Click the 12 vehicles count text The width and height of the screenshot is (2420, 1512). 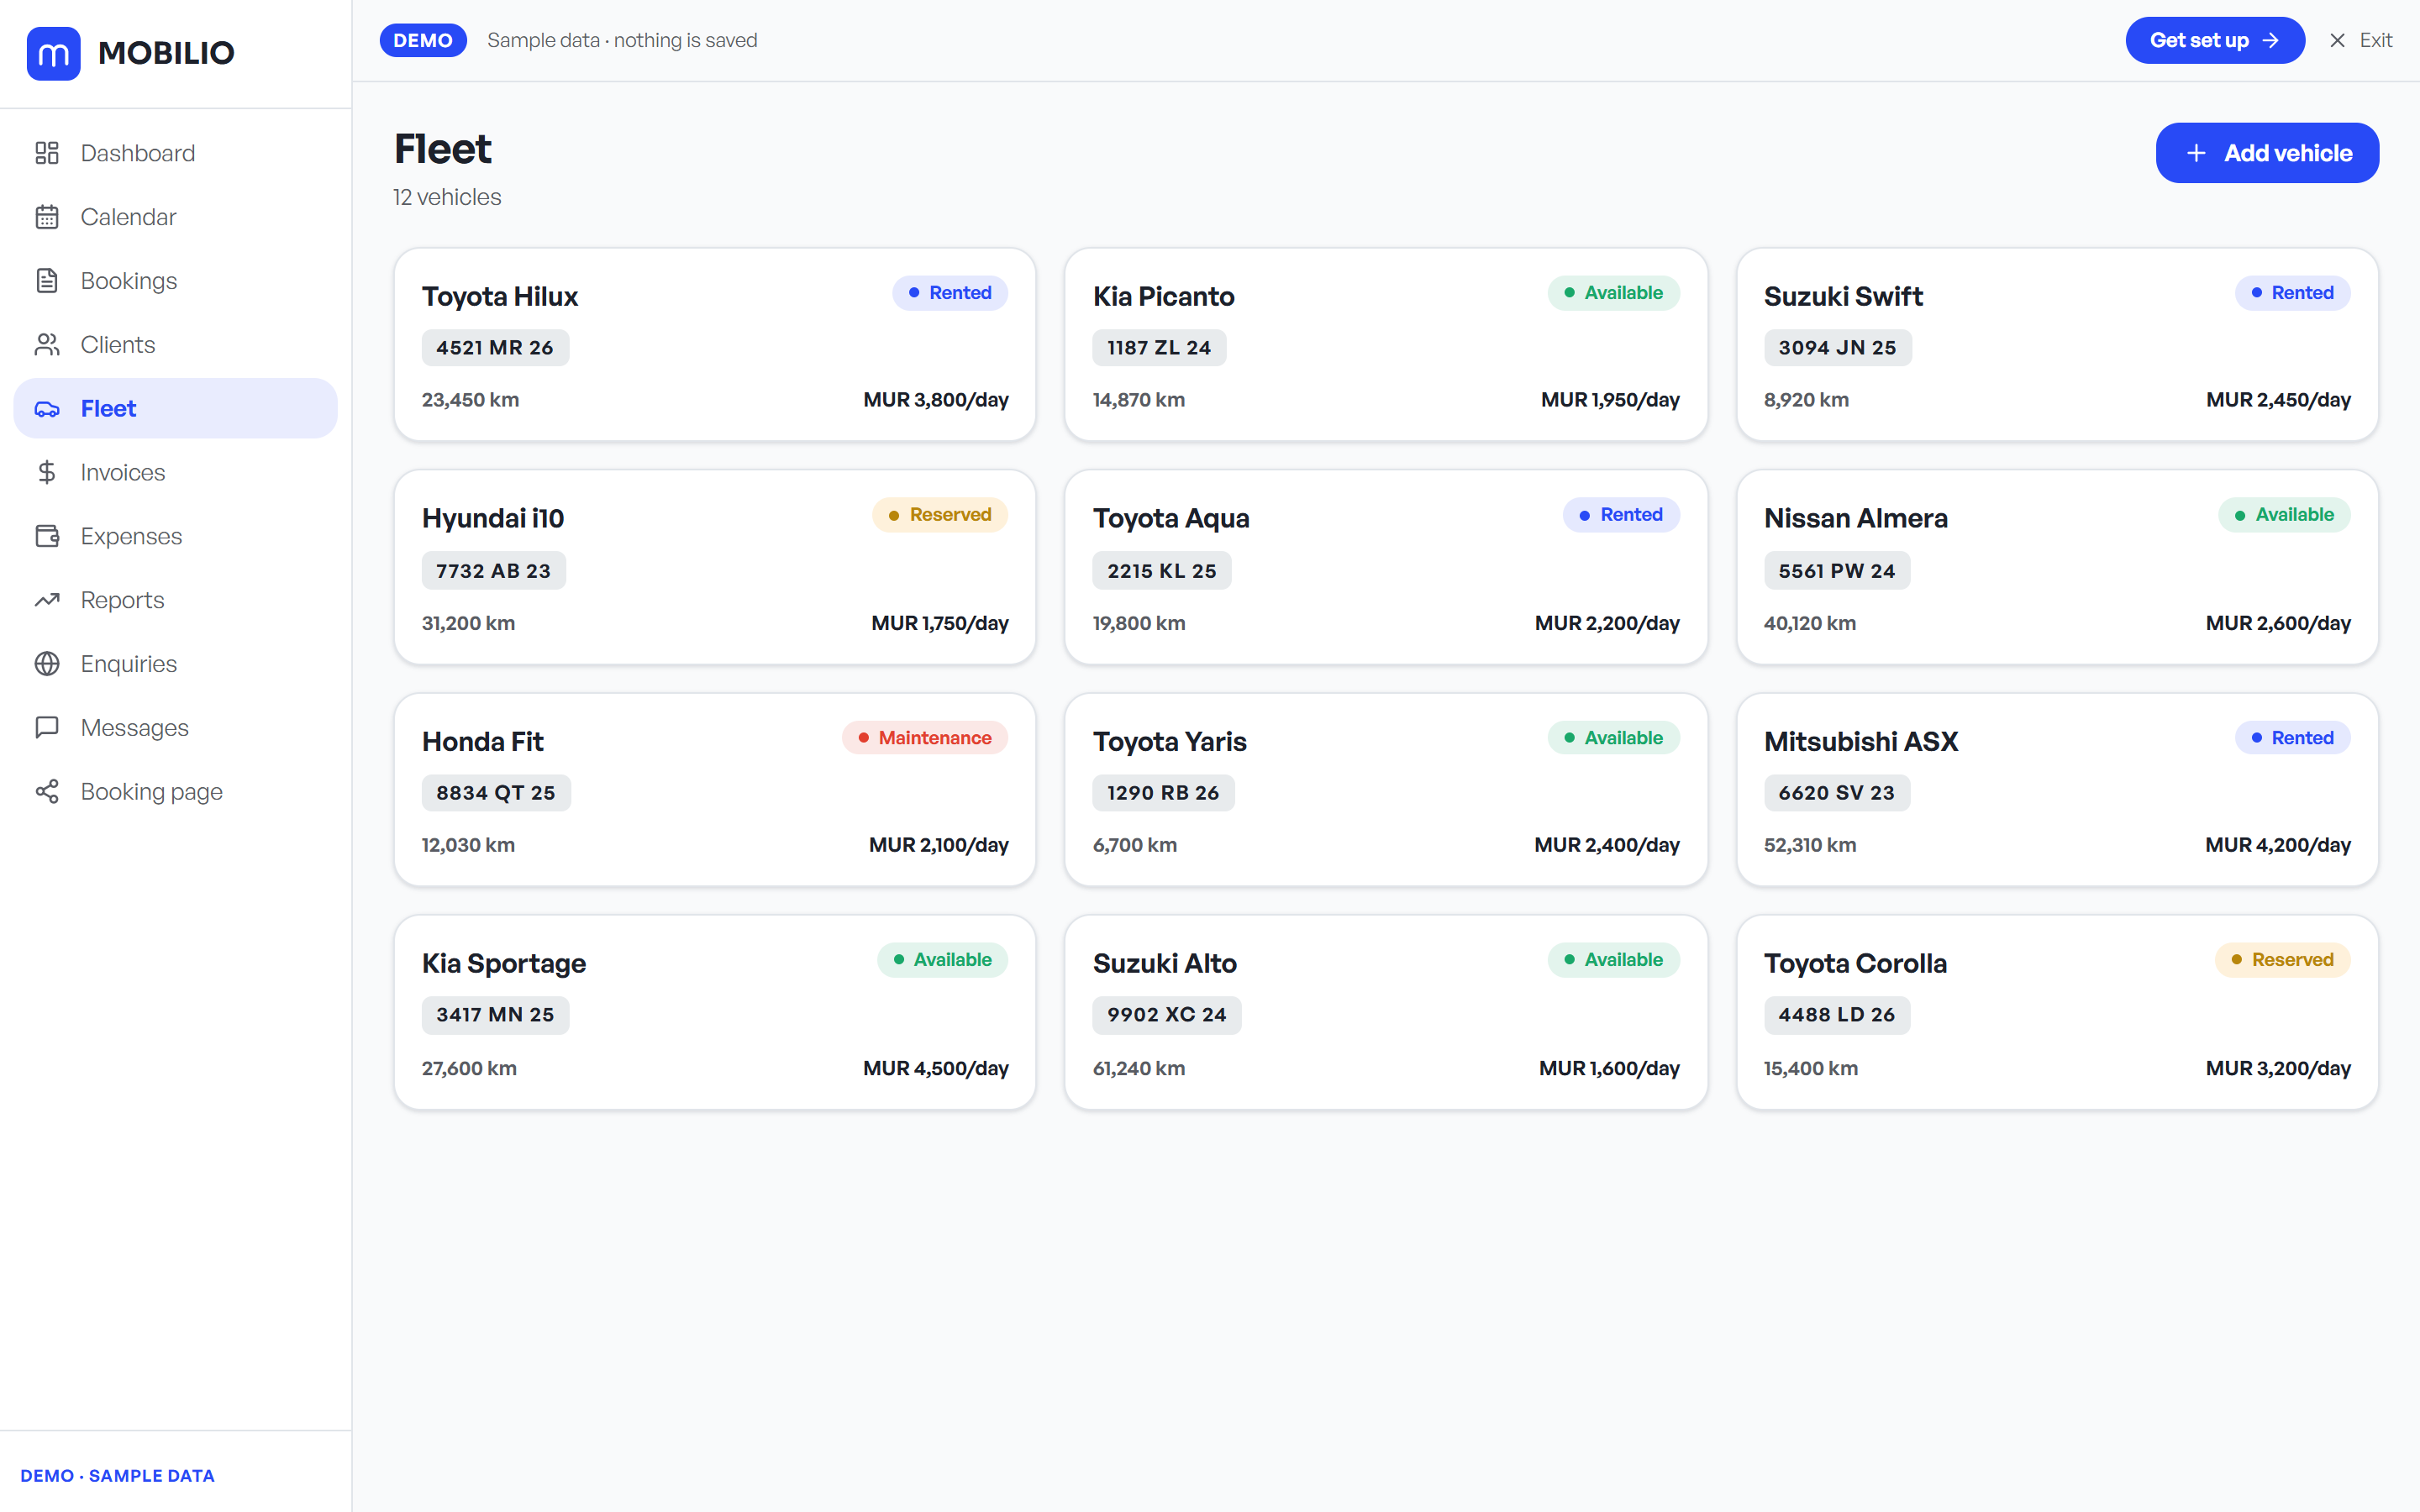click(x=447, y=197)
